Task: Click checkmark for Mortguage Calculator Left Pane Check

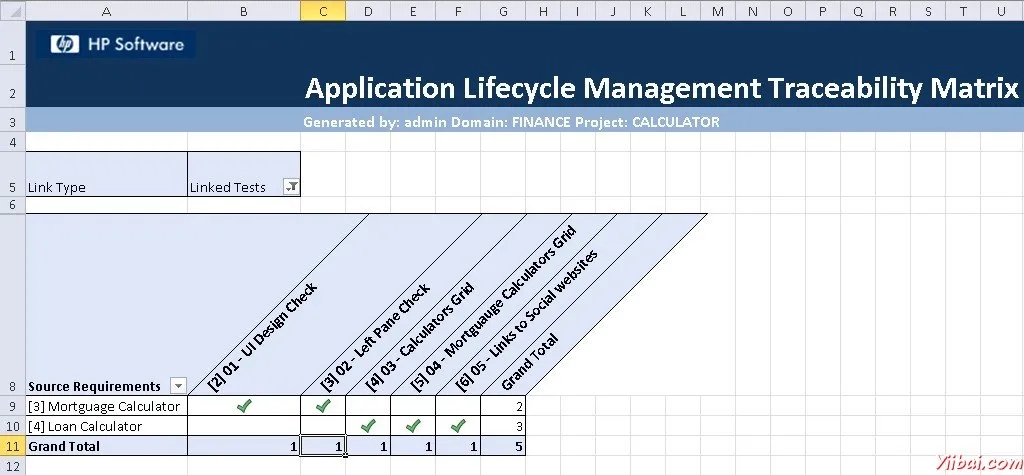Action: point(323,406)
